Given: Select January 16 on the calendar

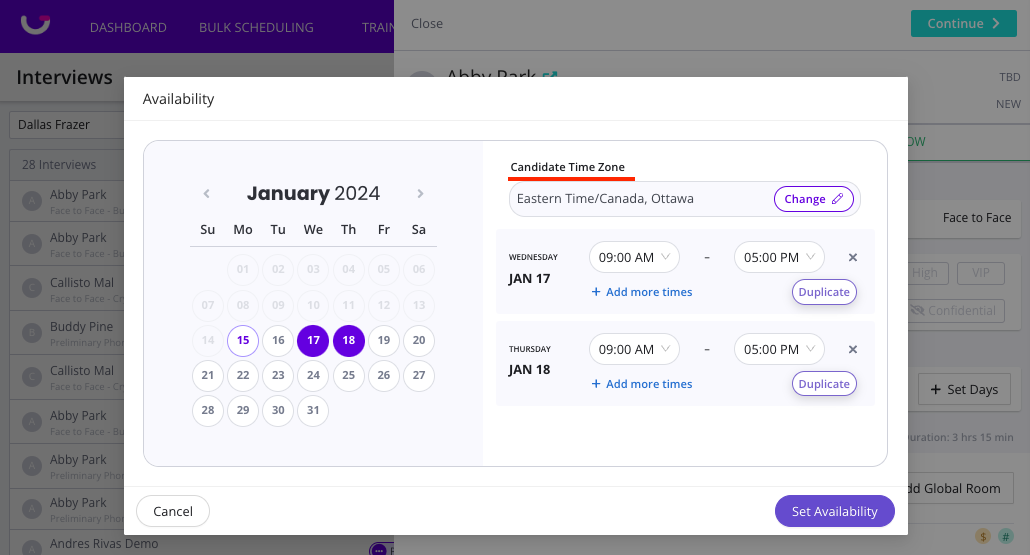Looking at the screenshot, I should (278, 340).
